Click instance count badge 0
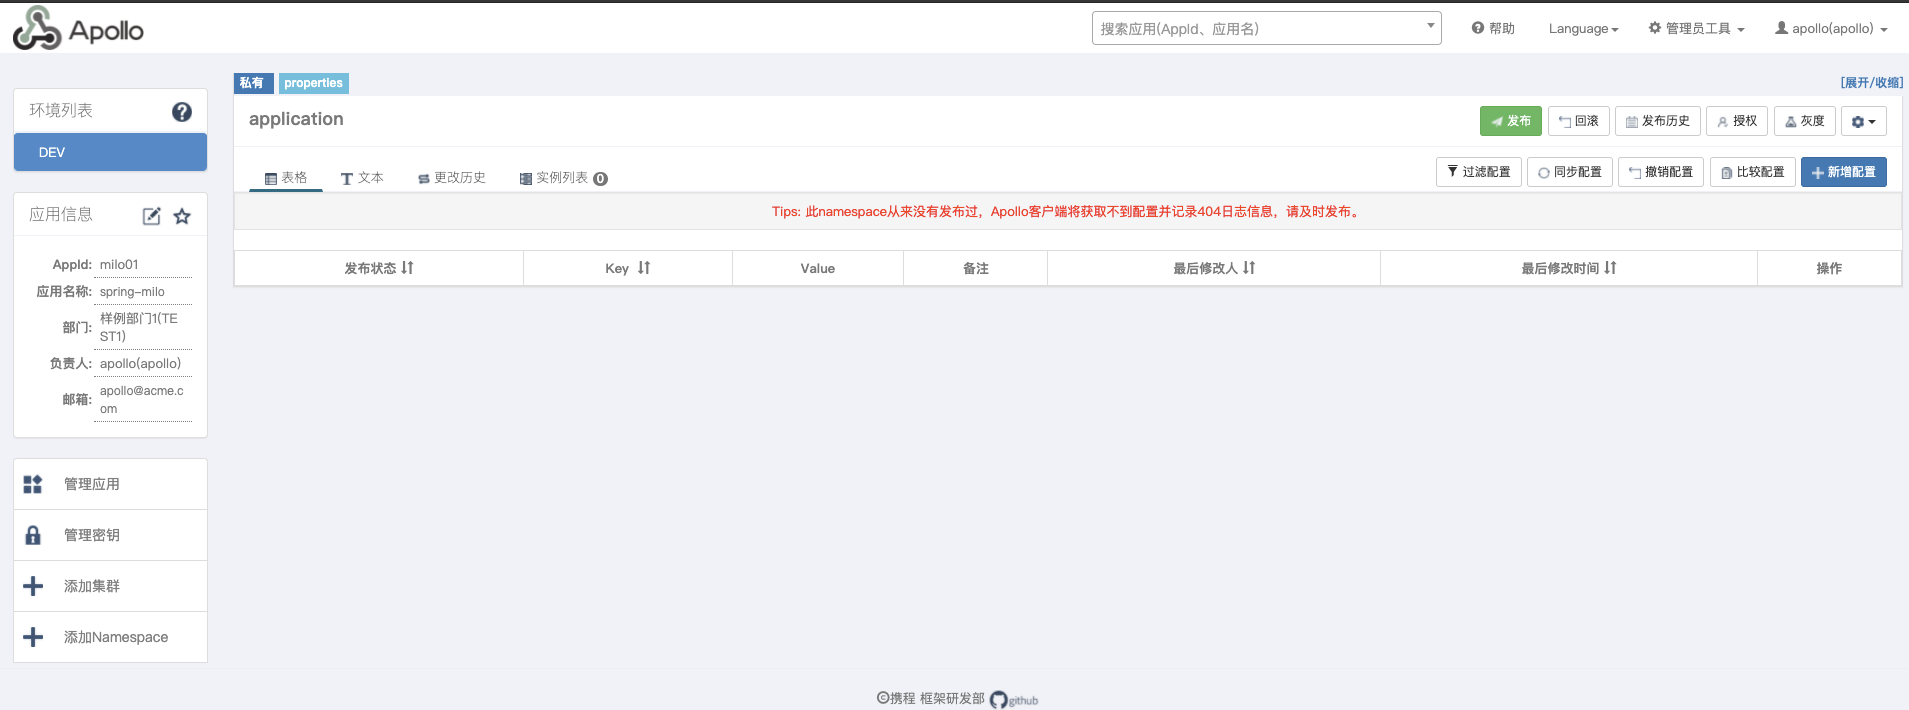Screen dimensions: 1909x710 (600, 179)
